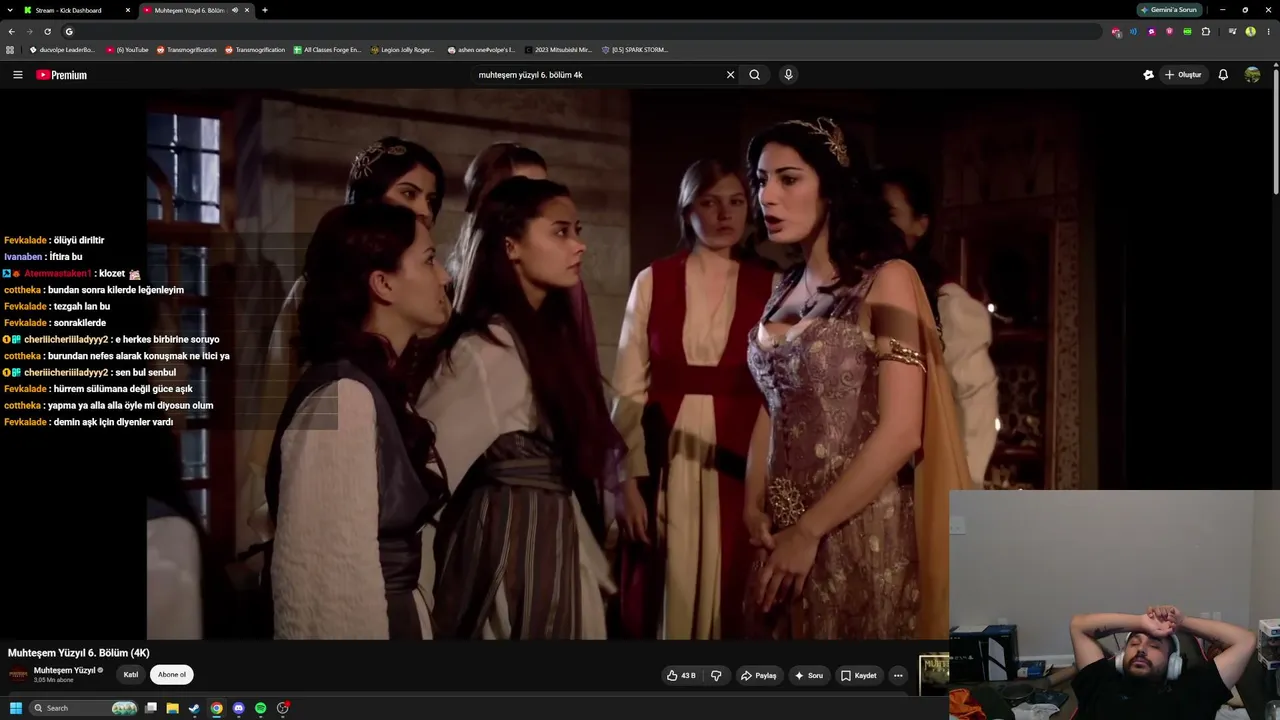Click the Windows taskbar Search box
The width and height of the screenshot is (1280, 720).
84,708
